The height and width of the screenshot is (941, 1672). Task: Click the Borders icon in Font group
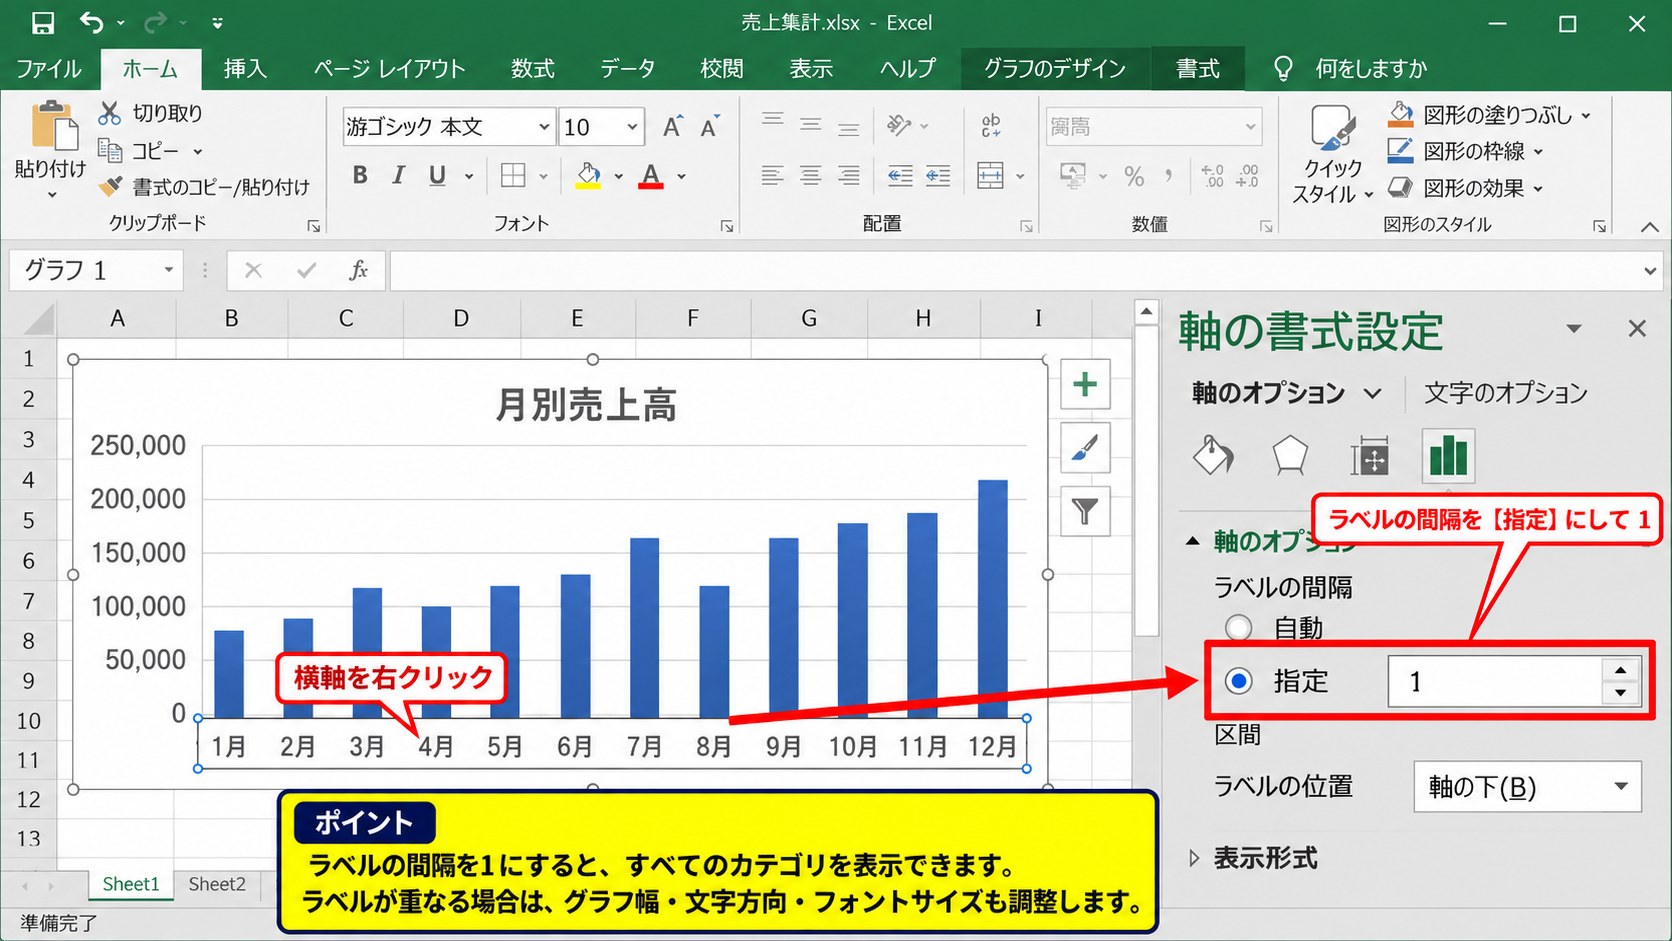click(513, 176)
